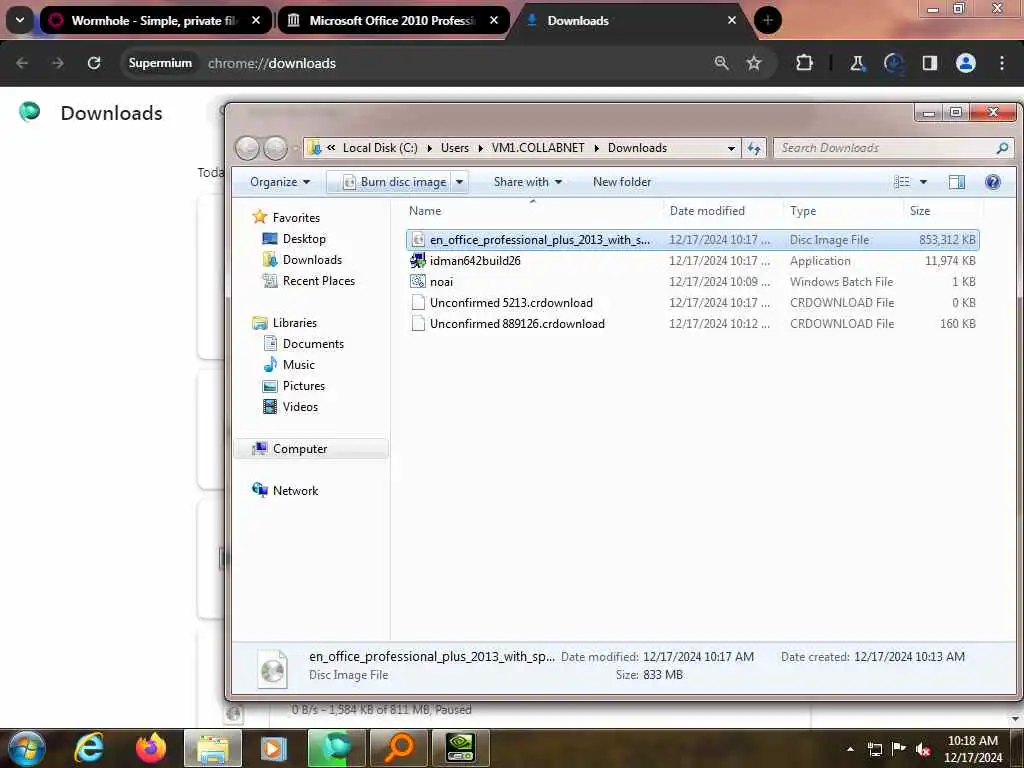
Task: Click the Users breadcrumb segment
Action: pyautogui.click(x=455, y=148)
